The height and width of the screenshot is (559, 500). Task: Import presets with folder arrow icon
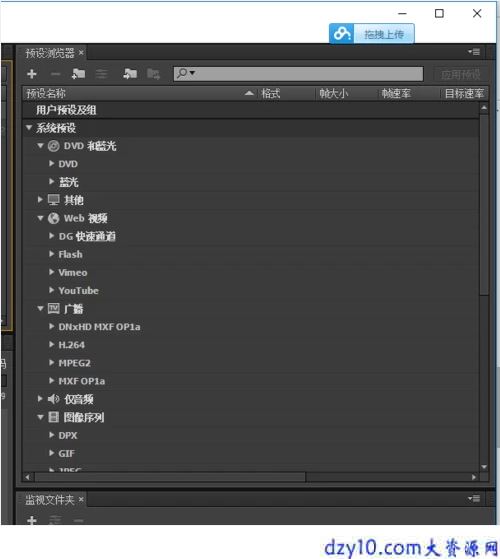click(x=130, y=74)
